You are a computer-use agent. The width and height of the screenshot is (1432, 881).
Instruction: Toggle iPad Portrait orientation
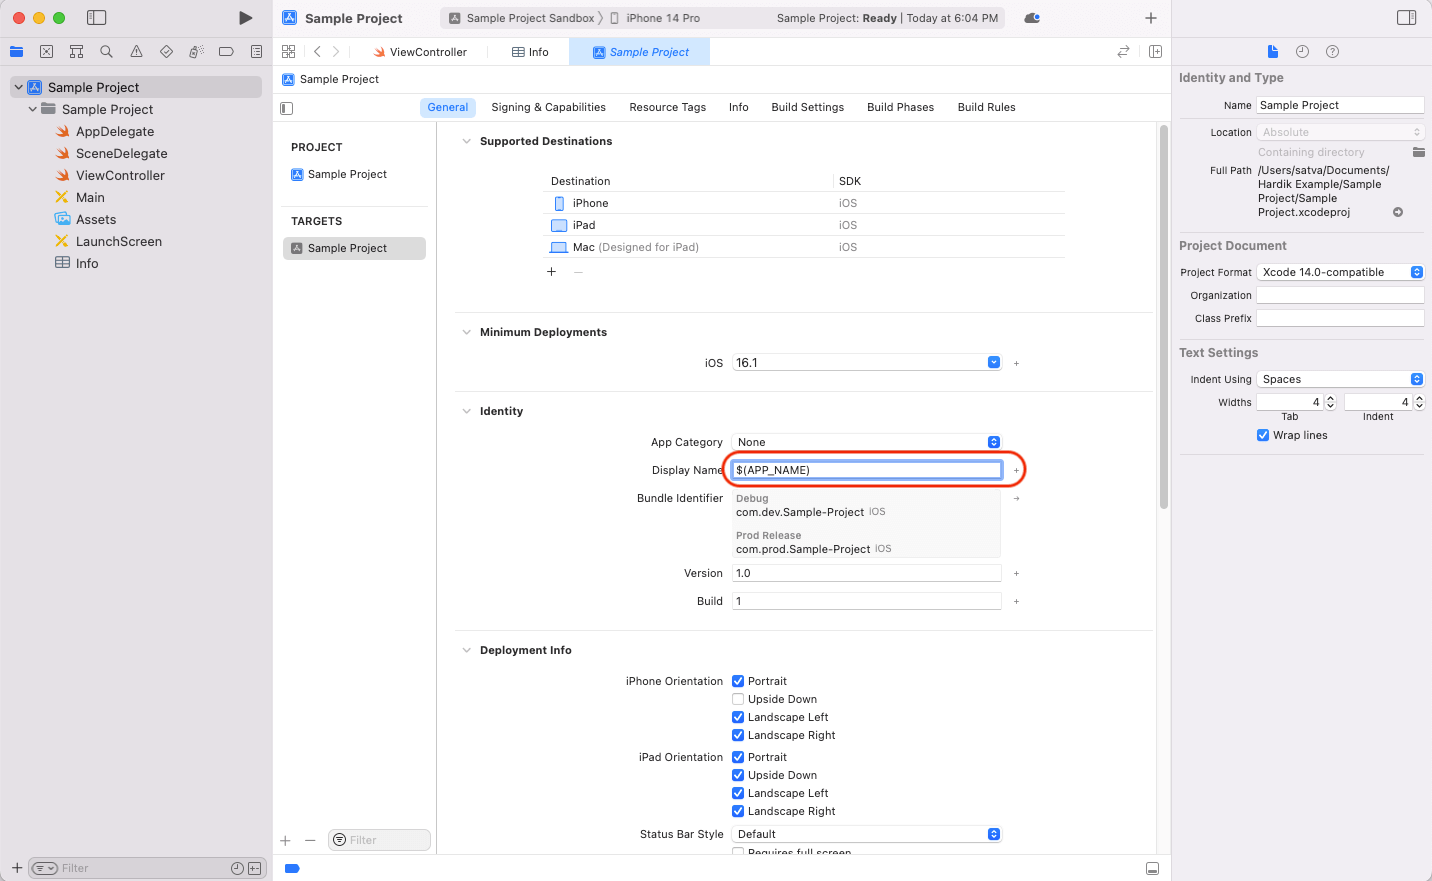coord(738,757)
